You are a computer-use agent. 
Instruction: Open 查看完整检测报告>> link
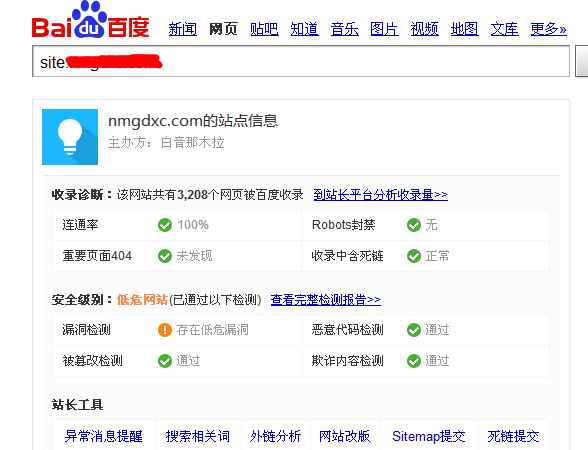[x=326, y=300]
